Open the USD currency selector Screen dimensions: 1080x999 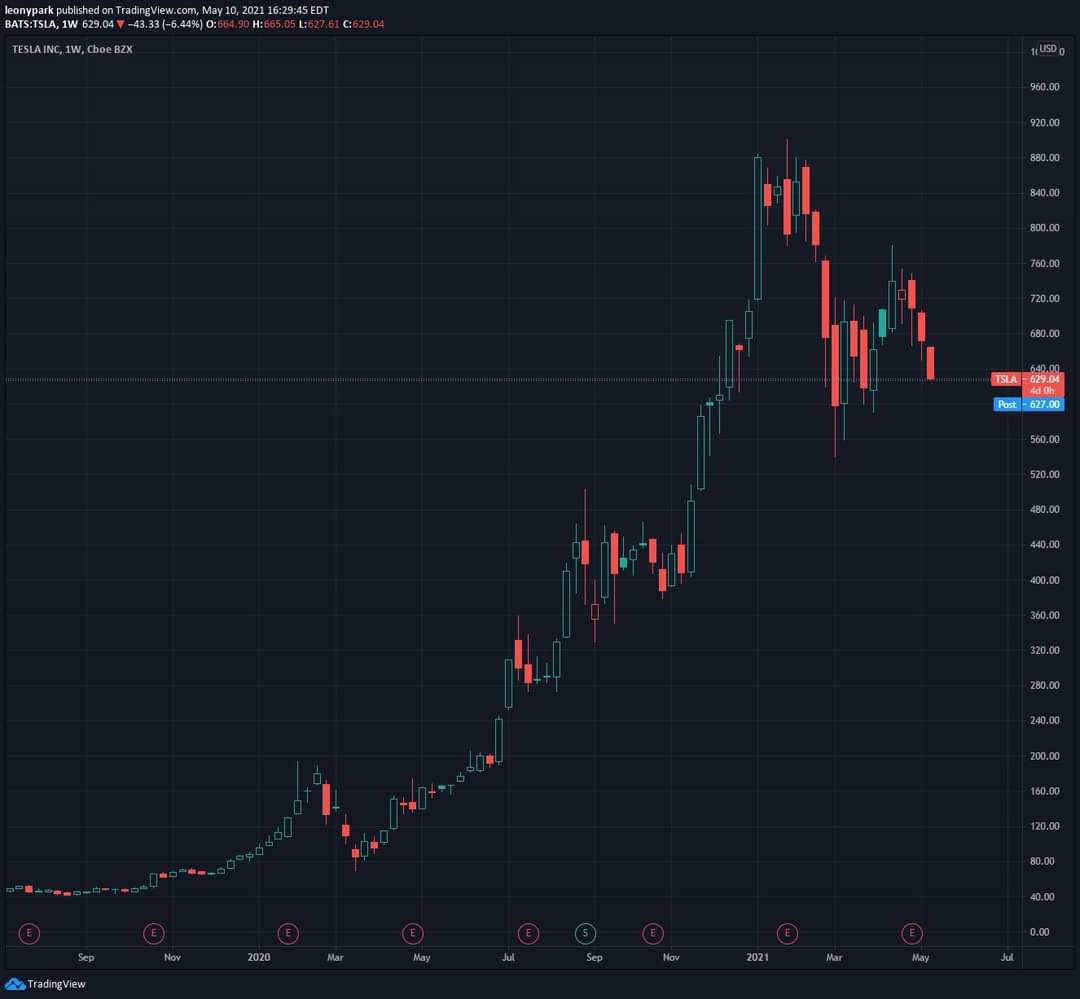coord(1048,49)
